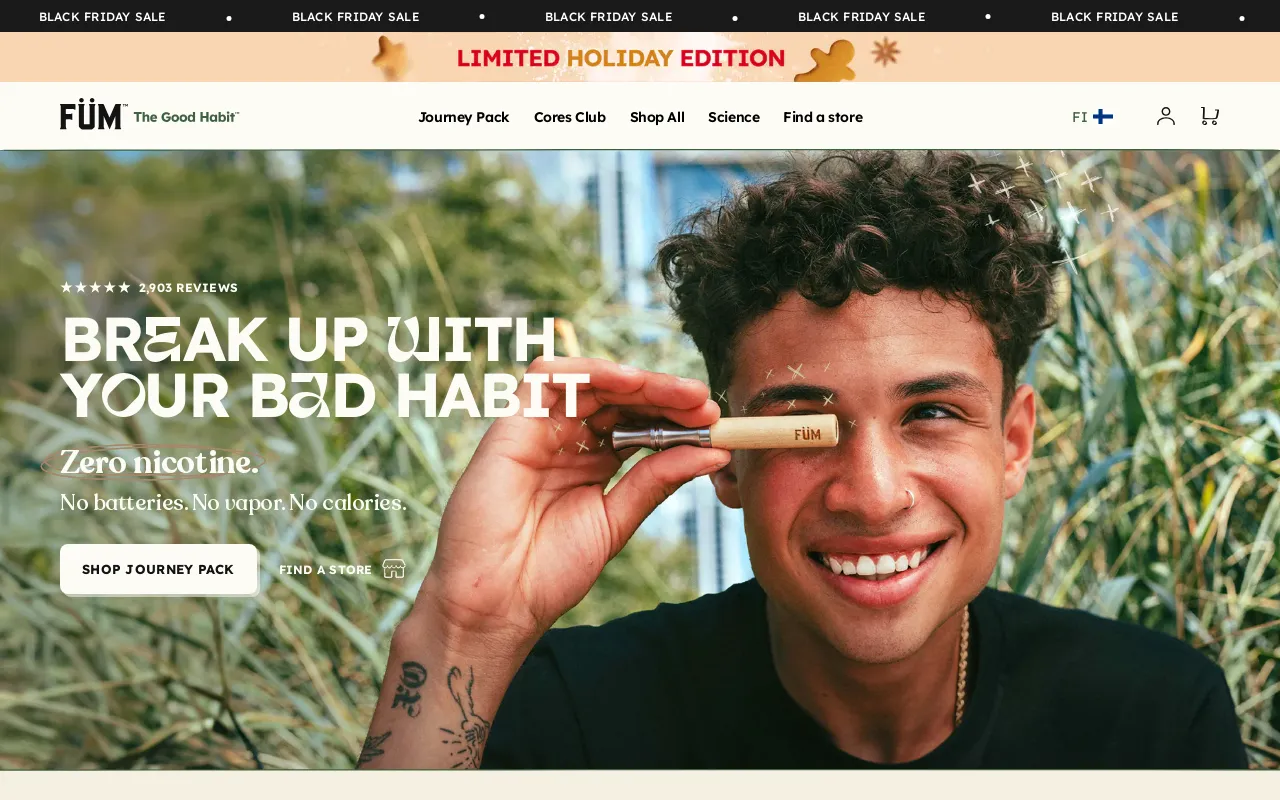Click the Limited Holiday Edition banner
The height and width of the screenshot is (800, 1280).
(621, 58)
